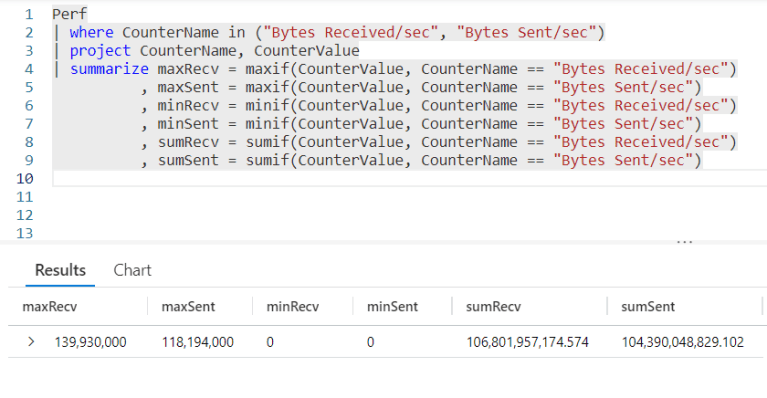
Task: Click 'sumRecv' variable on line 8
Action: click(188, 142)
